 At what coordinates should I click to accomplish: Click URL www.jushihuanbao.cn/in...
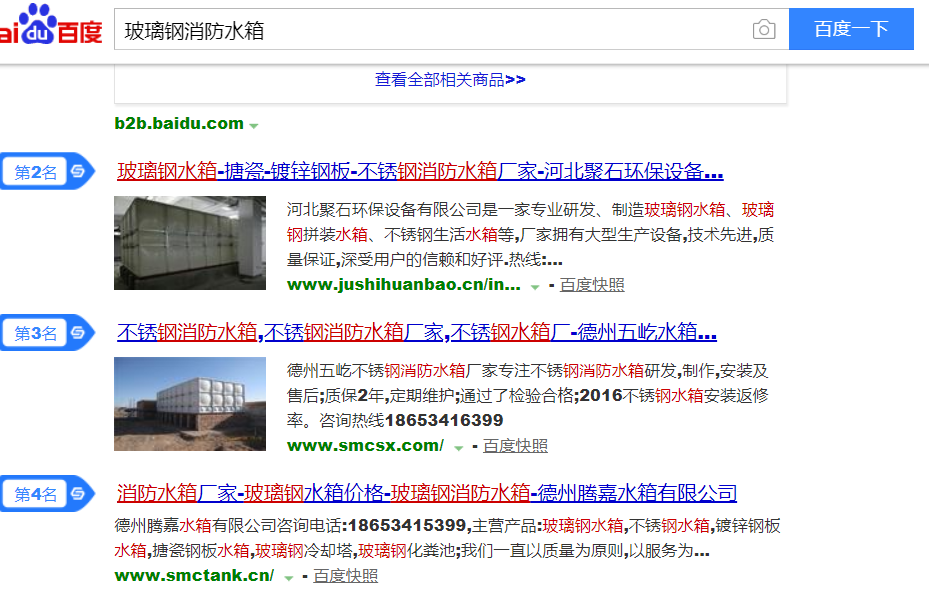pos(403,285)
